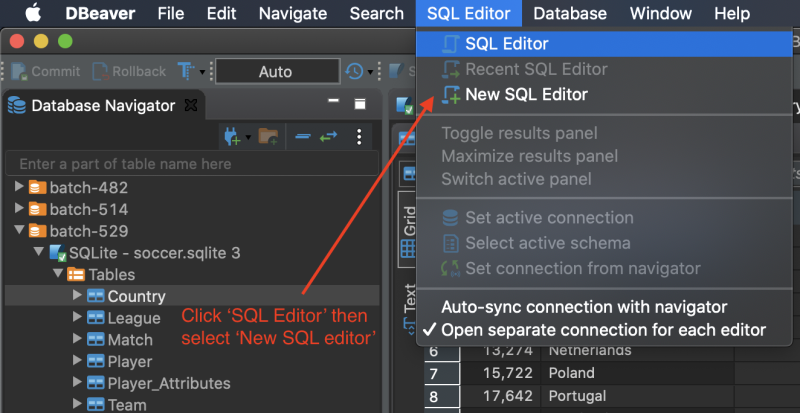The image size is (800, 413).
Task: Click the Netherlands cell in row 6
Action: click(x=637, y=351)
